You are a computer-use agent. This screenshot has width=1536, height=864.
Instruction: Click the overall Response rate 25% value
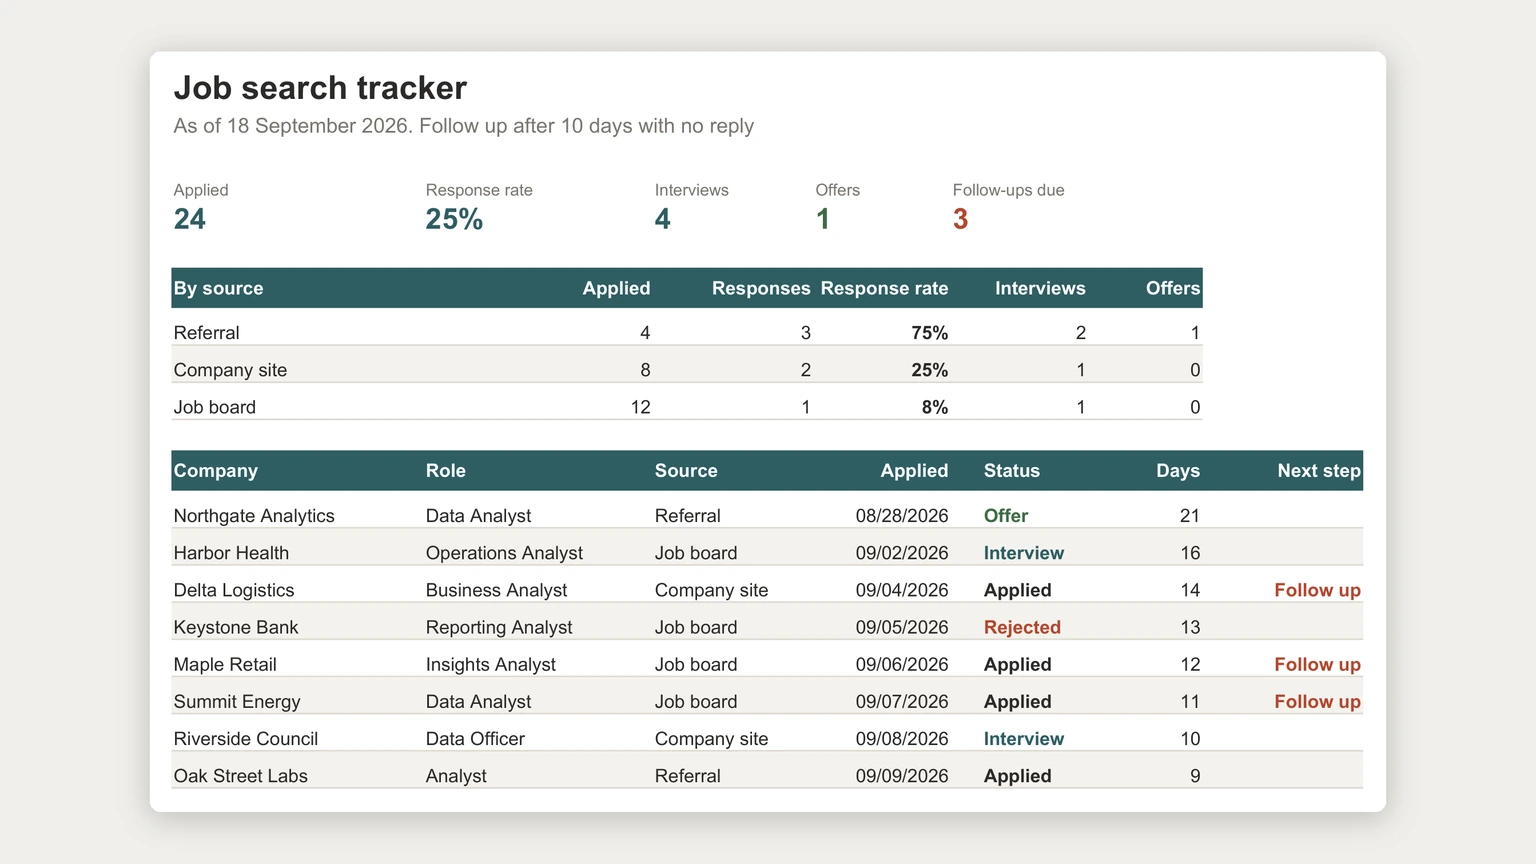[x=454, y=219]
